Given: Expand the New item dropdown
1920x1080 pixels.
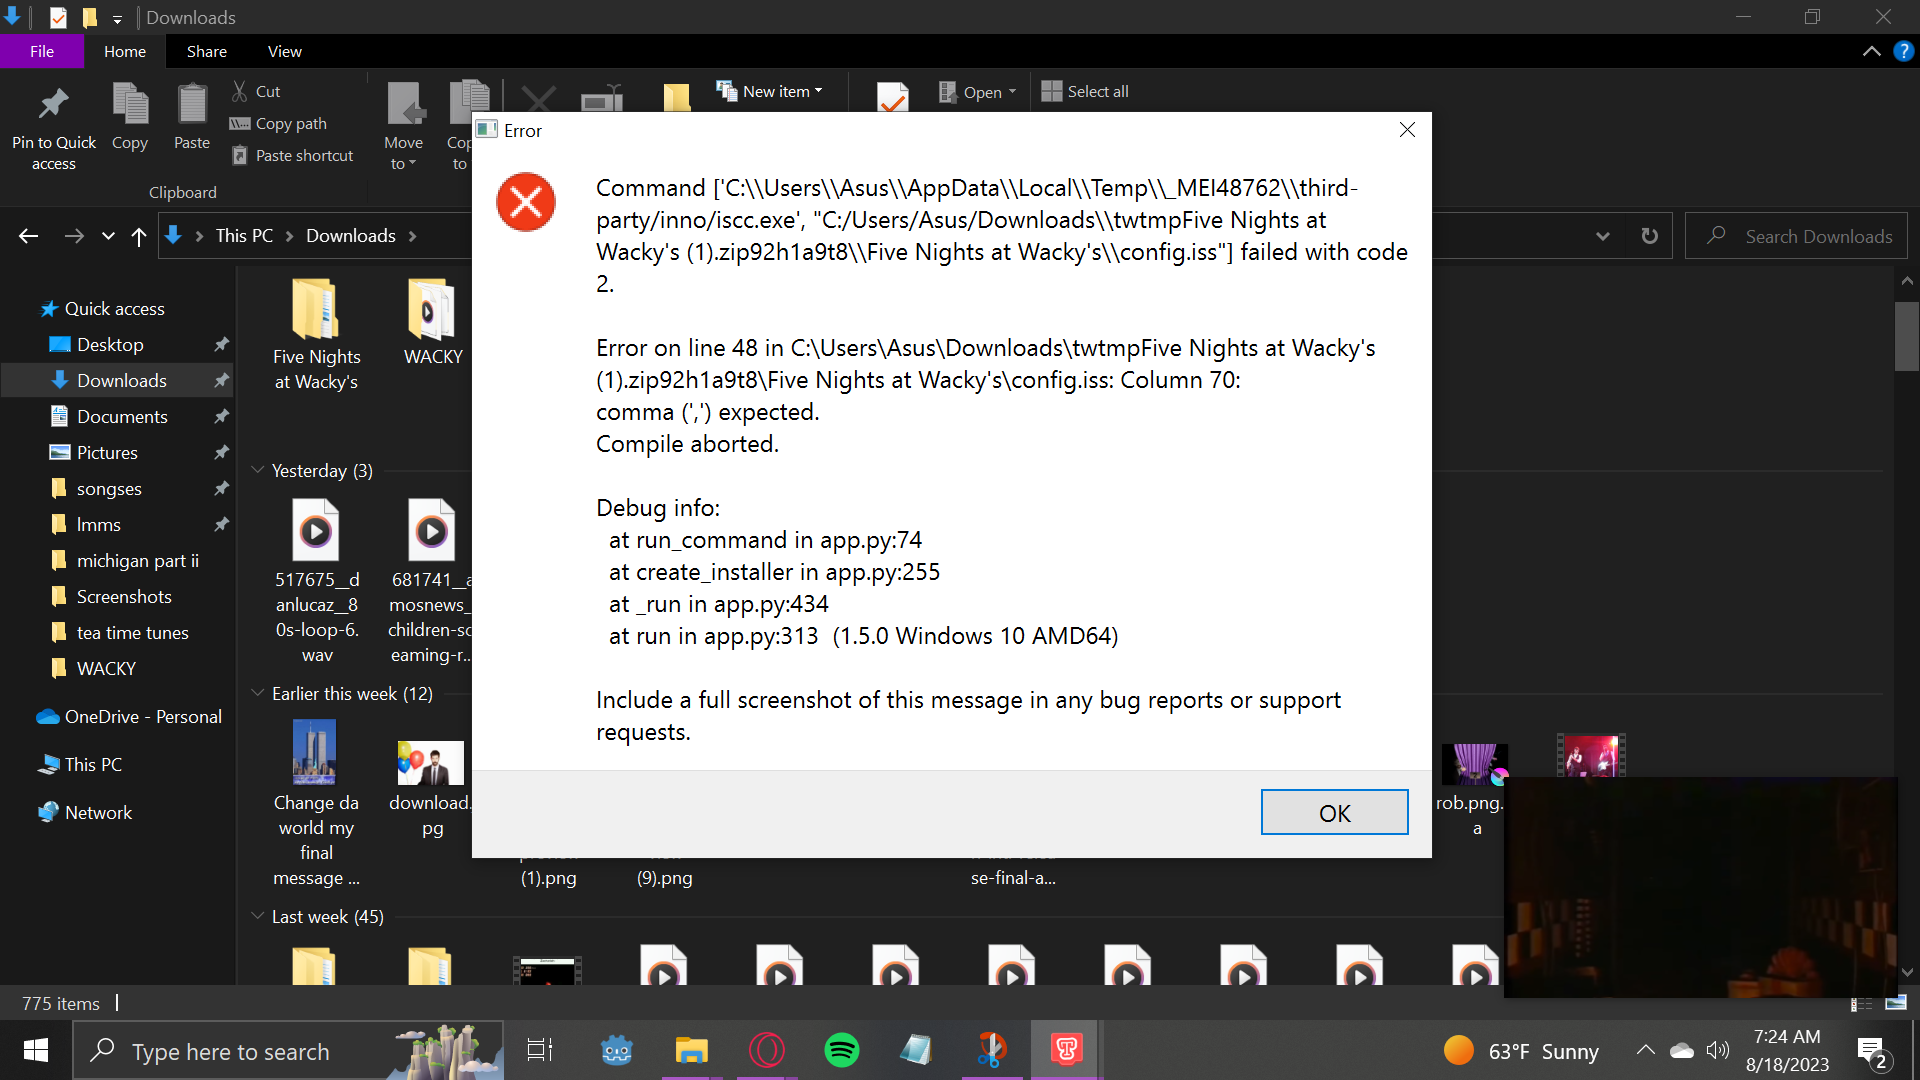Looking at the screenshot, I should 817,91.
